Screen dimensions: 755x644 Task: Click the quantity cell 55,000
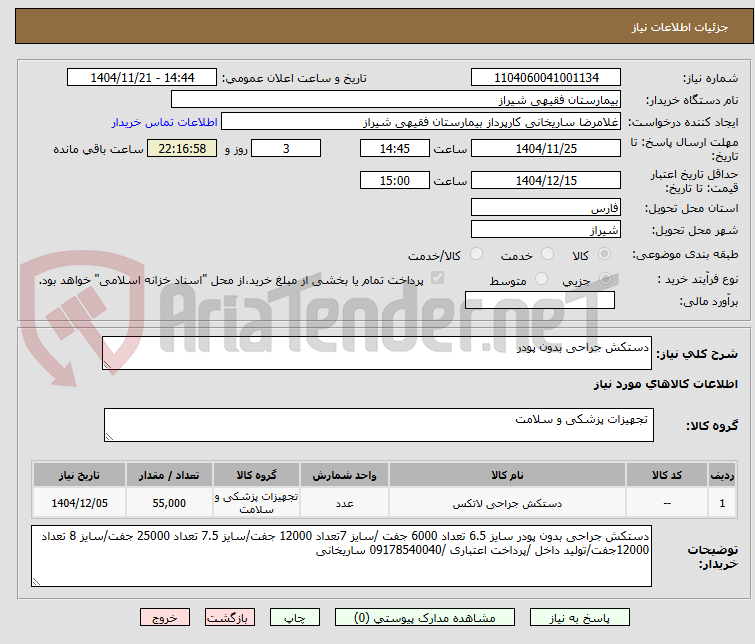click(x=169, y=503)
